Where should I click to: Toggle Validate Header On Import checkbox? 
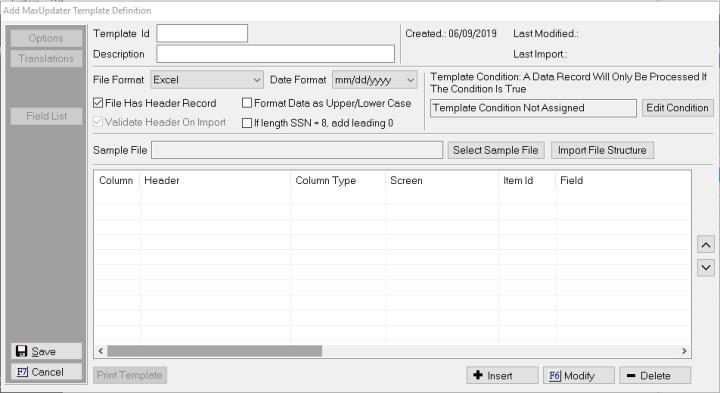(x=98, y=122)
